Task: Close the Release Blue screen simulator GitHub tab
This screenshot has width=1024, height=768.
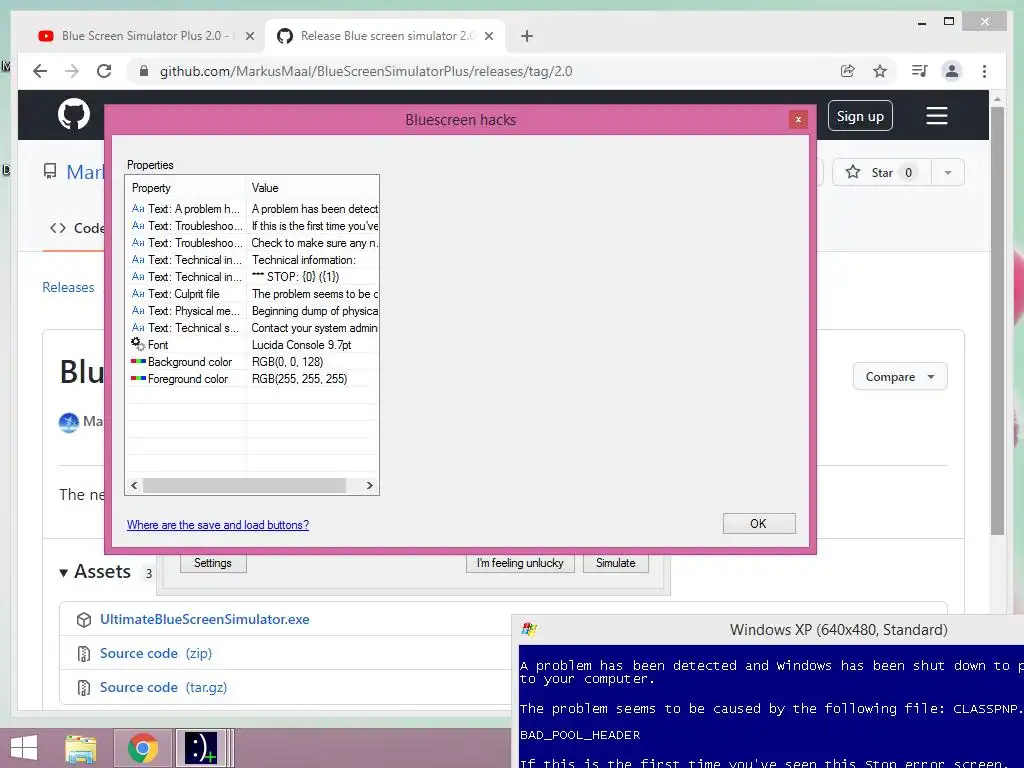Action: click(x=488, y=36)
